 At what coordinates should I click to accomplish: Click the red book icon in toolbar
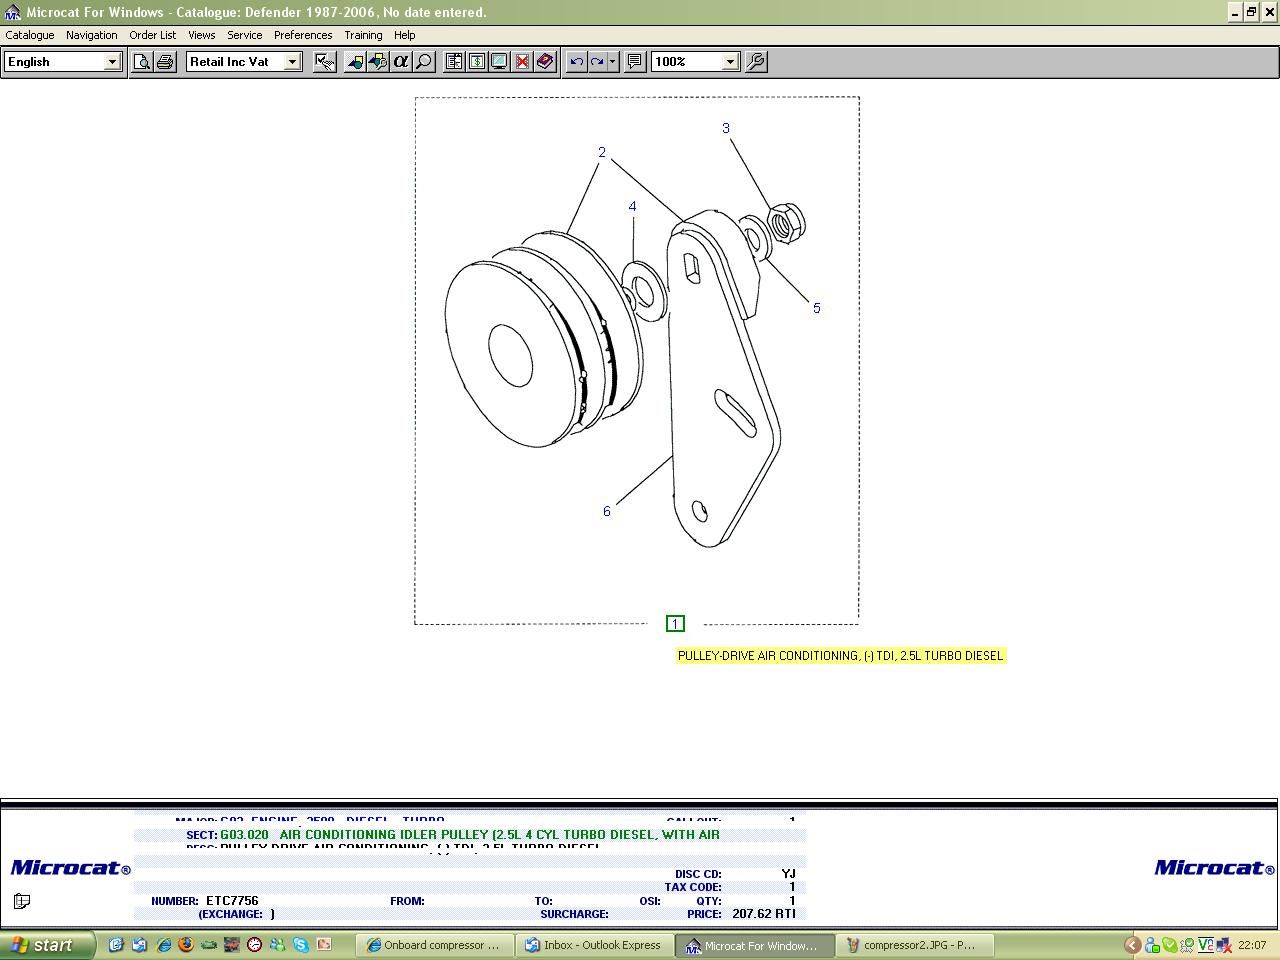pos(545,62)
